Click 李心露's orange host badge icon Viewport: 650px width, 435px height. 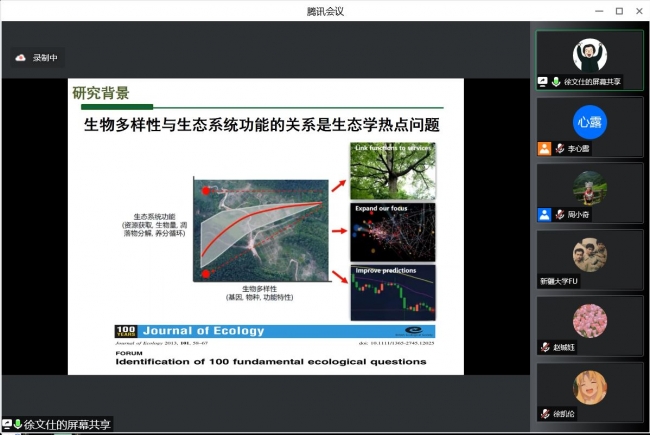click(544, 148)
